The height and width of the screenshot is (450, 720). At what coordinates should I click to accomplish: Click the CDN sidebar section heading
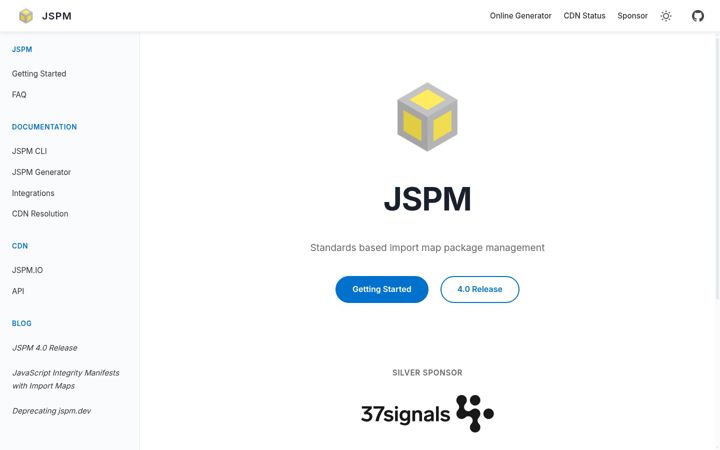tap(20, 246)
